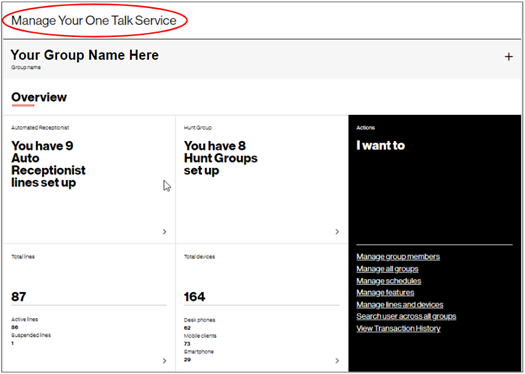Image resolution: width=525 pixels, height=374 pixels.
Task: Select Your Group Name Here header
Action: click(84, 55)
